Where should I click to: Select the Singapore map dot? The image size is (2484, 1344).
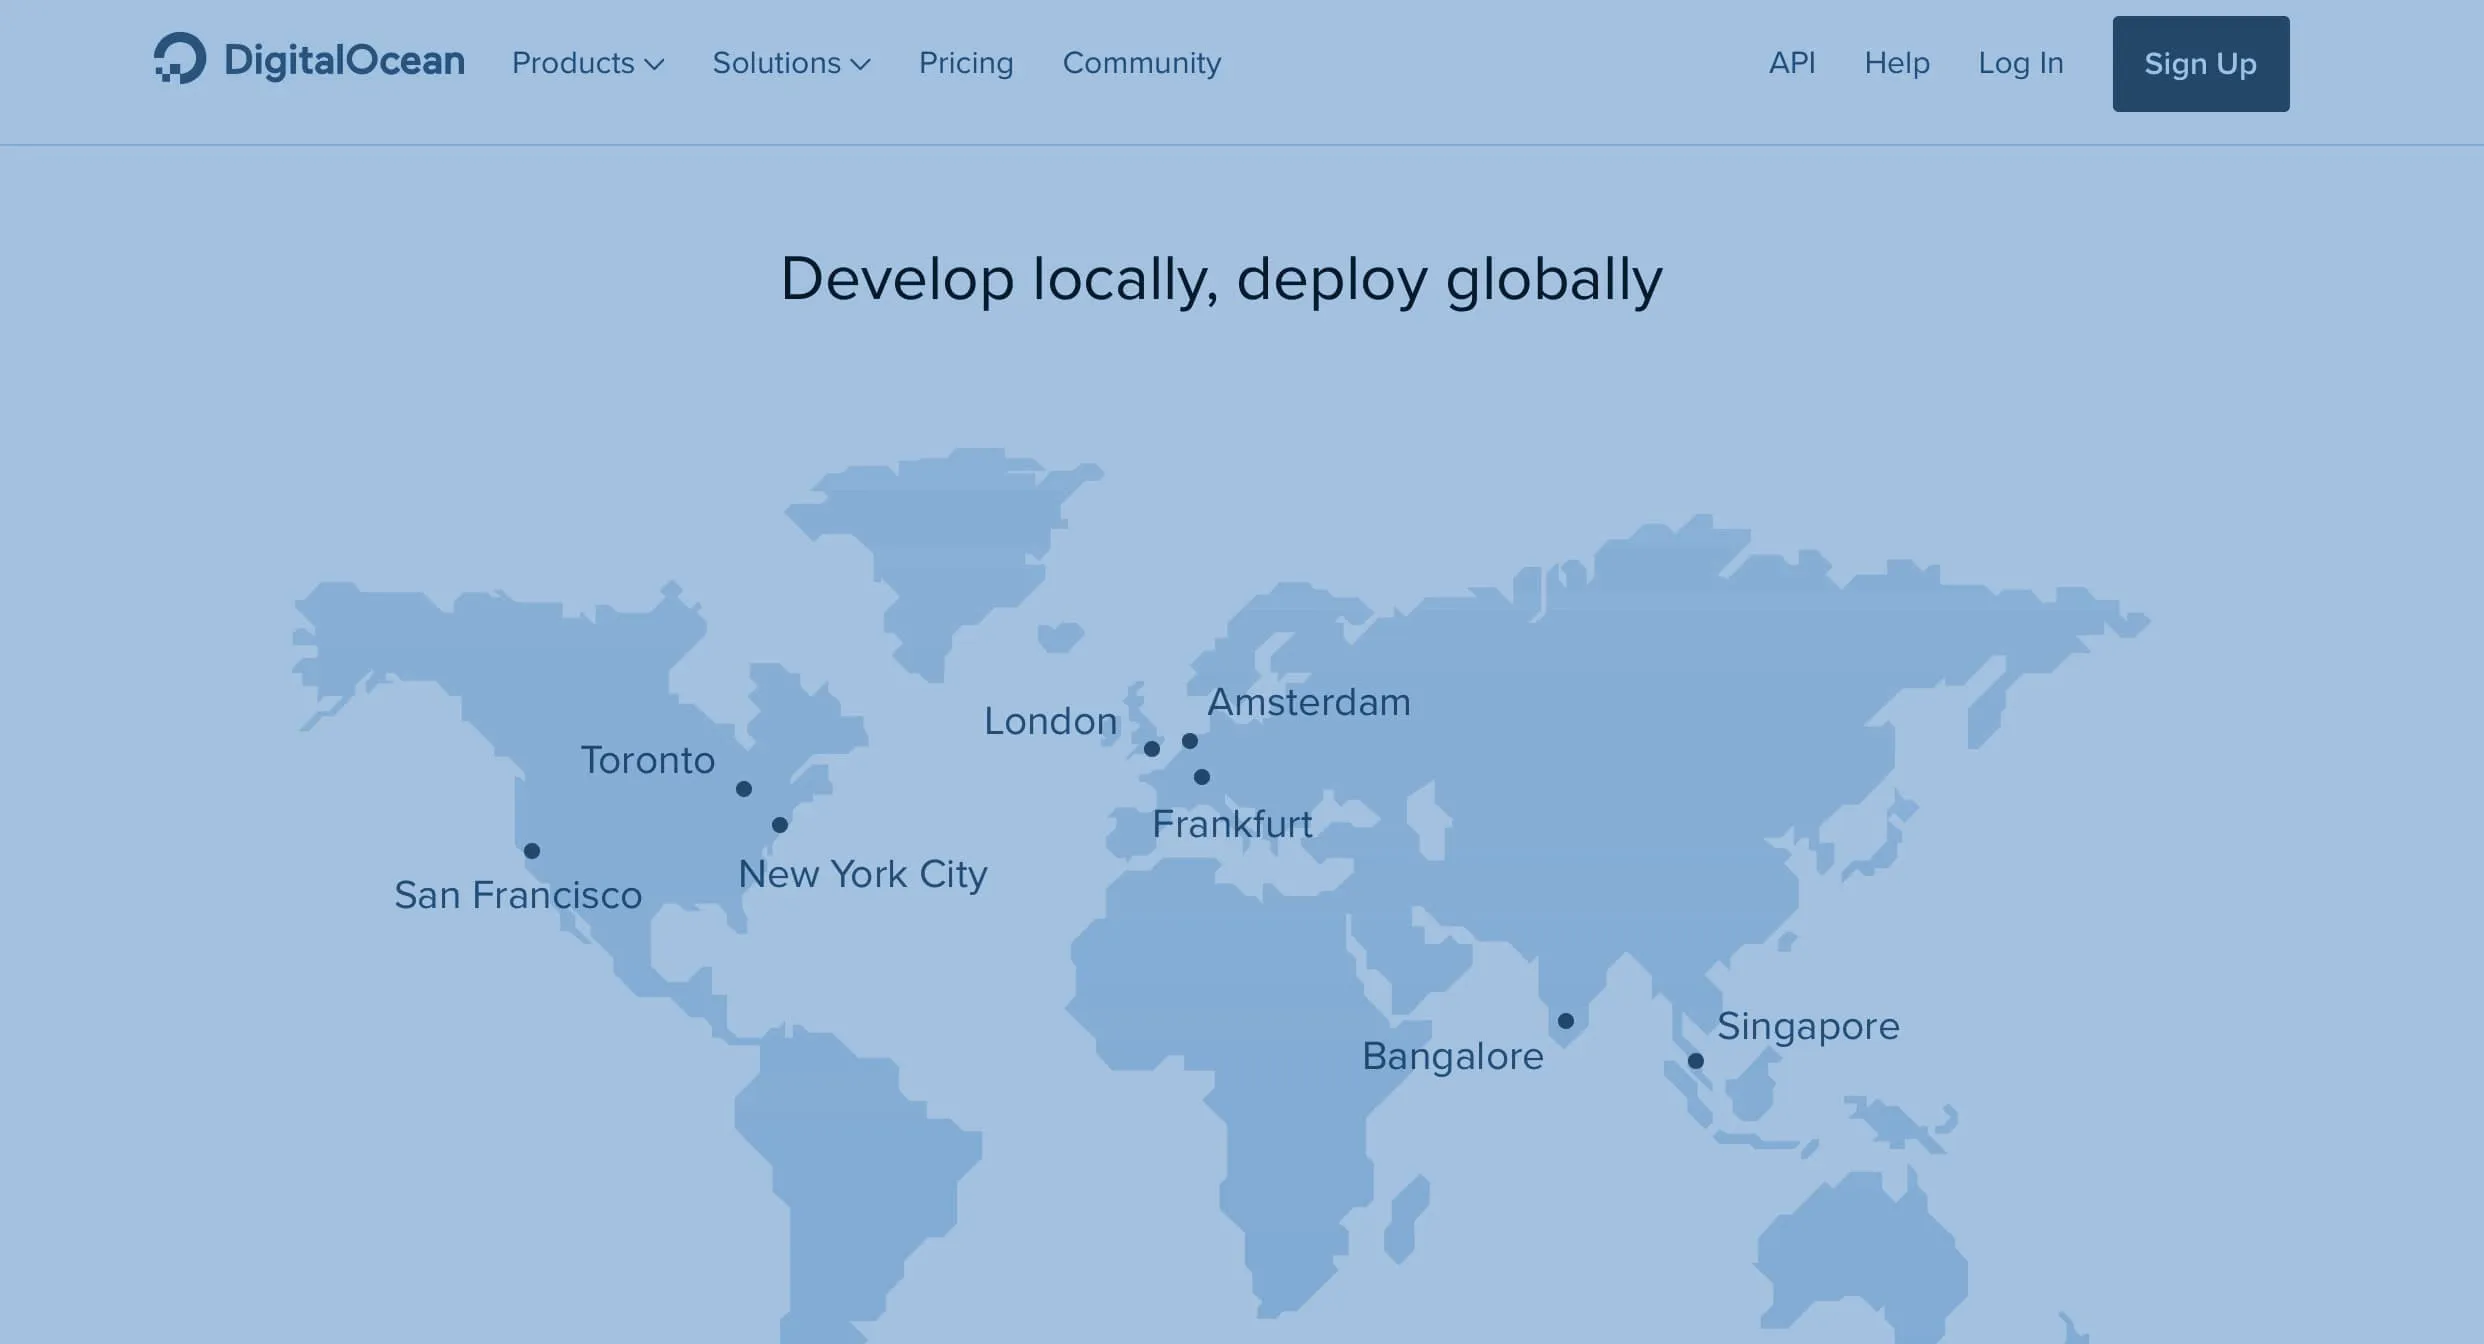1696,1061
